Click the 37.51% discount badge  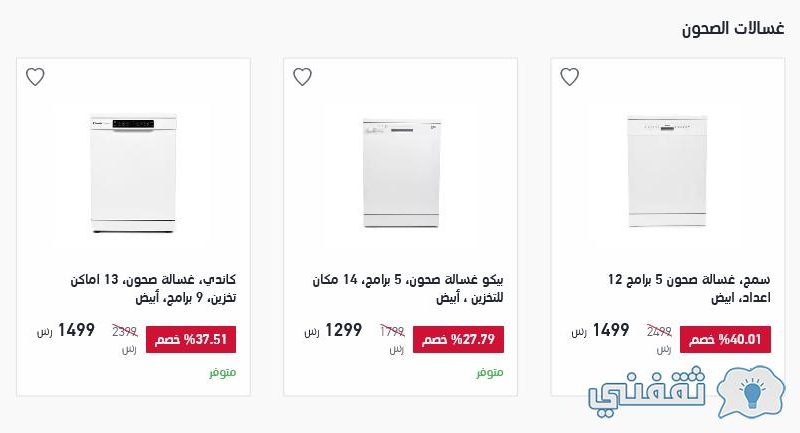tap(191, 340)
